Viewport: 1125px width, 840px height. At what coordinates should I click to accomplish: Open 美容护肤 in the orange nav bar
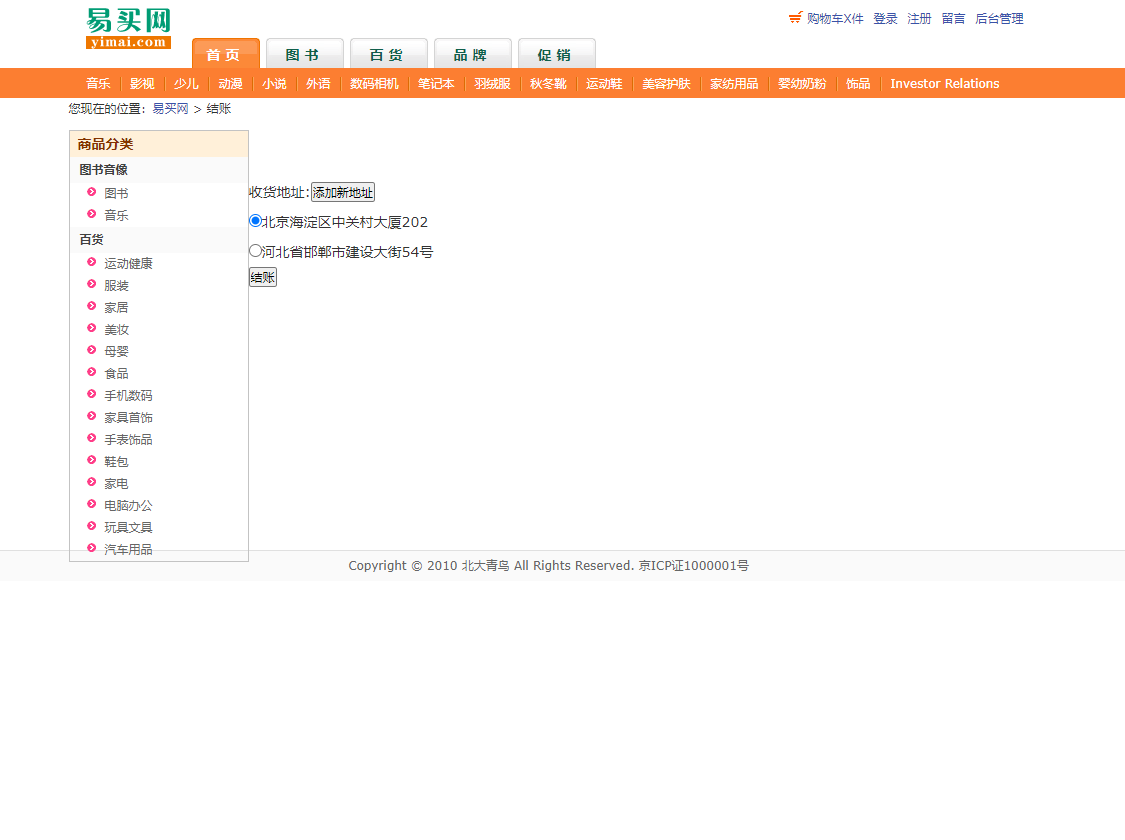[x=667, y=84]
